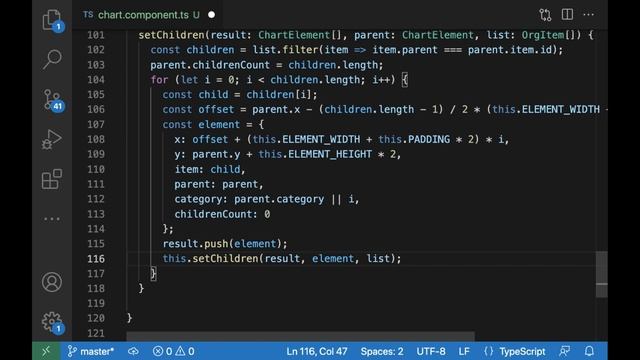Select the UTF-8 encoding indicator
Viewport: 640px width, 360px height.
tap(431, 351)
